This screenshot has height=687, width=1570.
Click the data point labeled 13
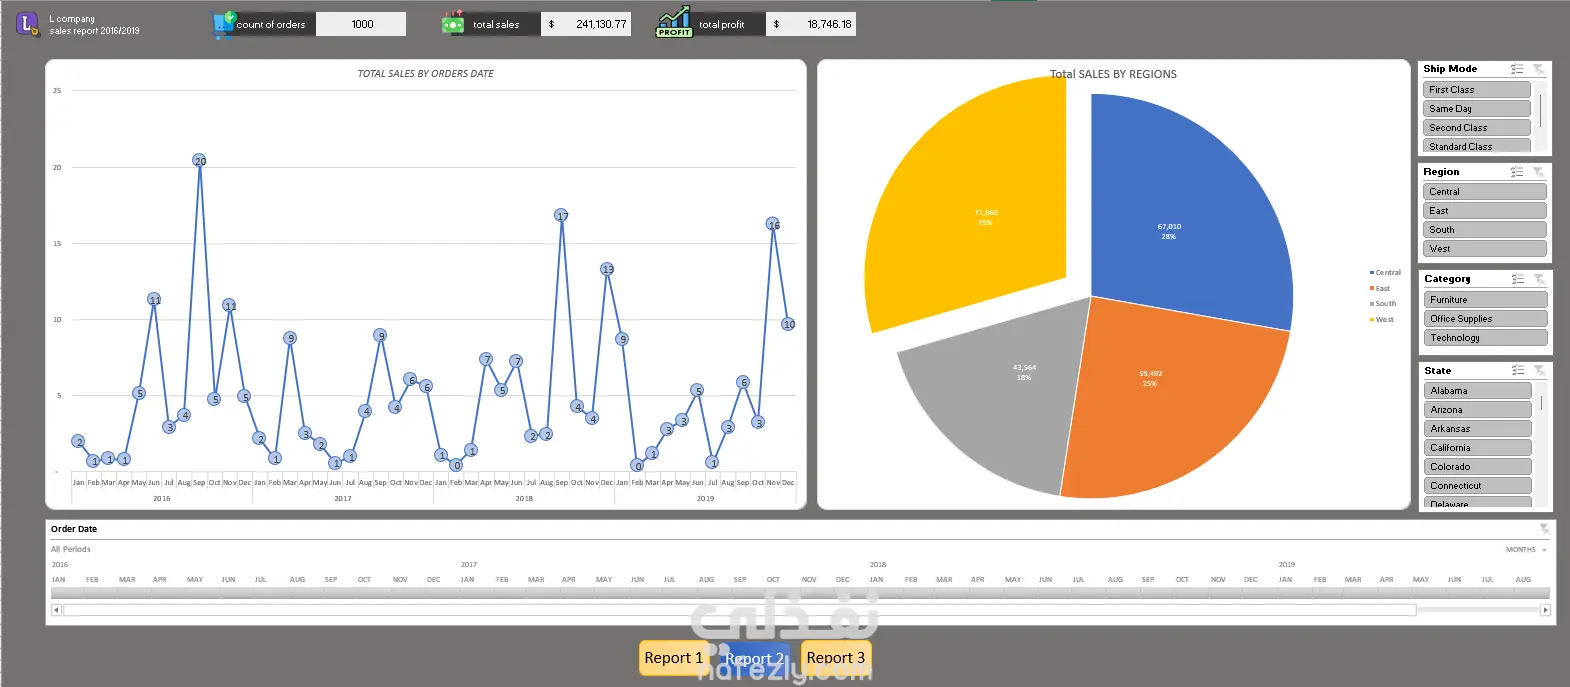pos(607,269)
